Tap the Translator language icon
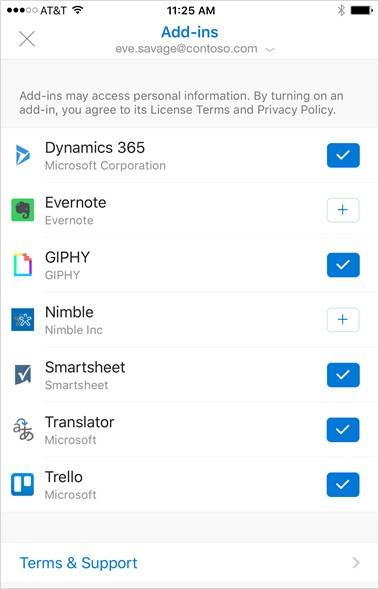Viewport: 379px width, 589px height. (x=23, y=429)
